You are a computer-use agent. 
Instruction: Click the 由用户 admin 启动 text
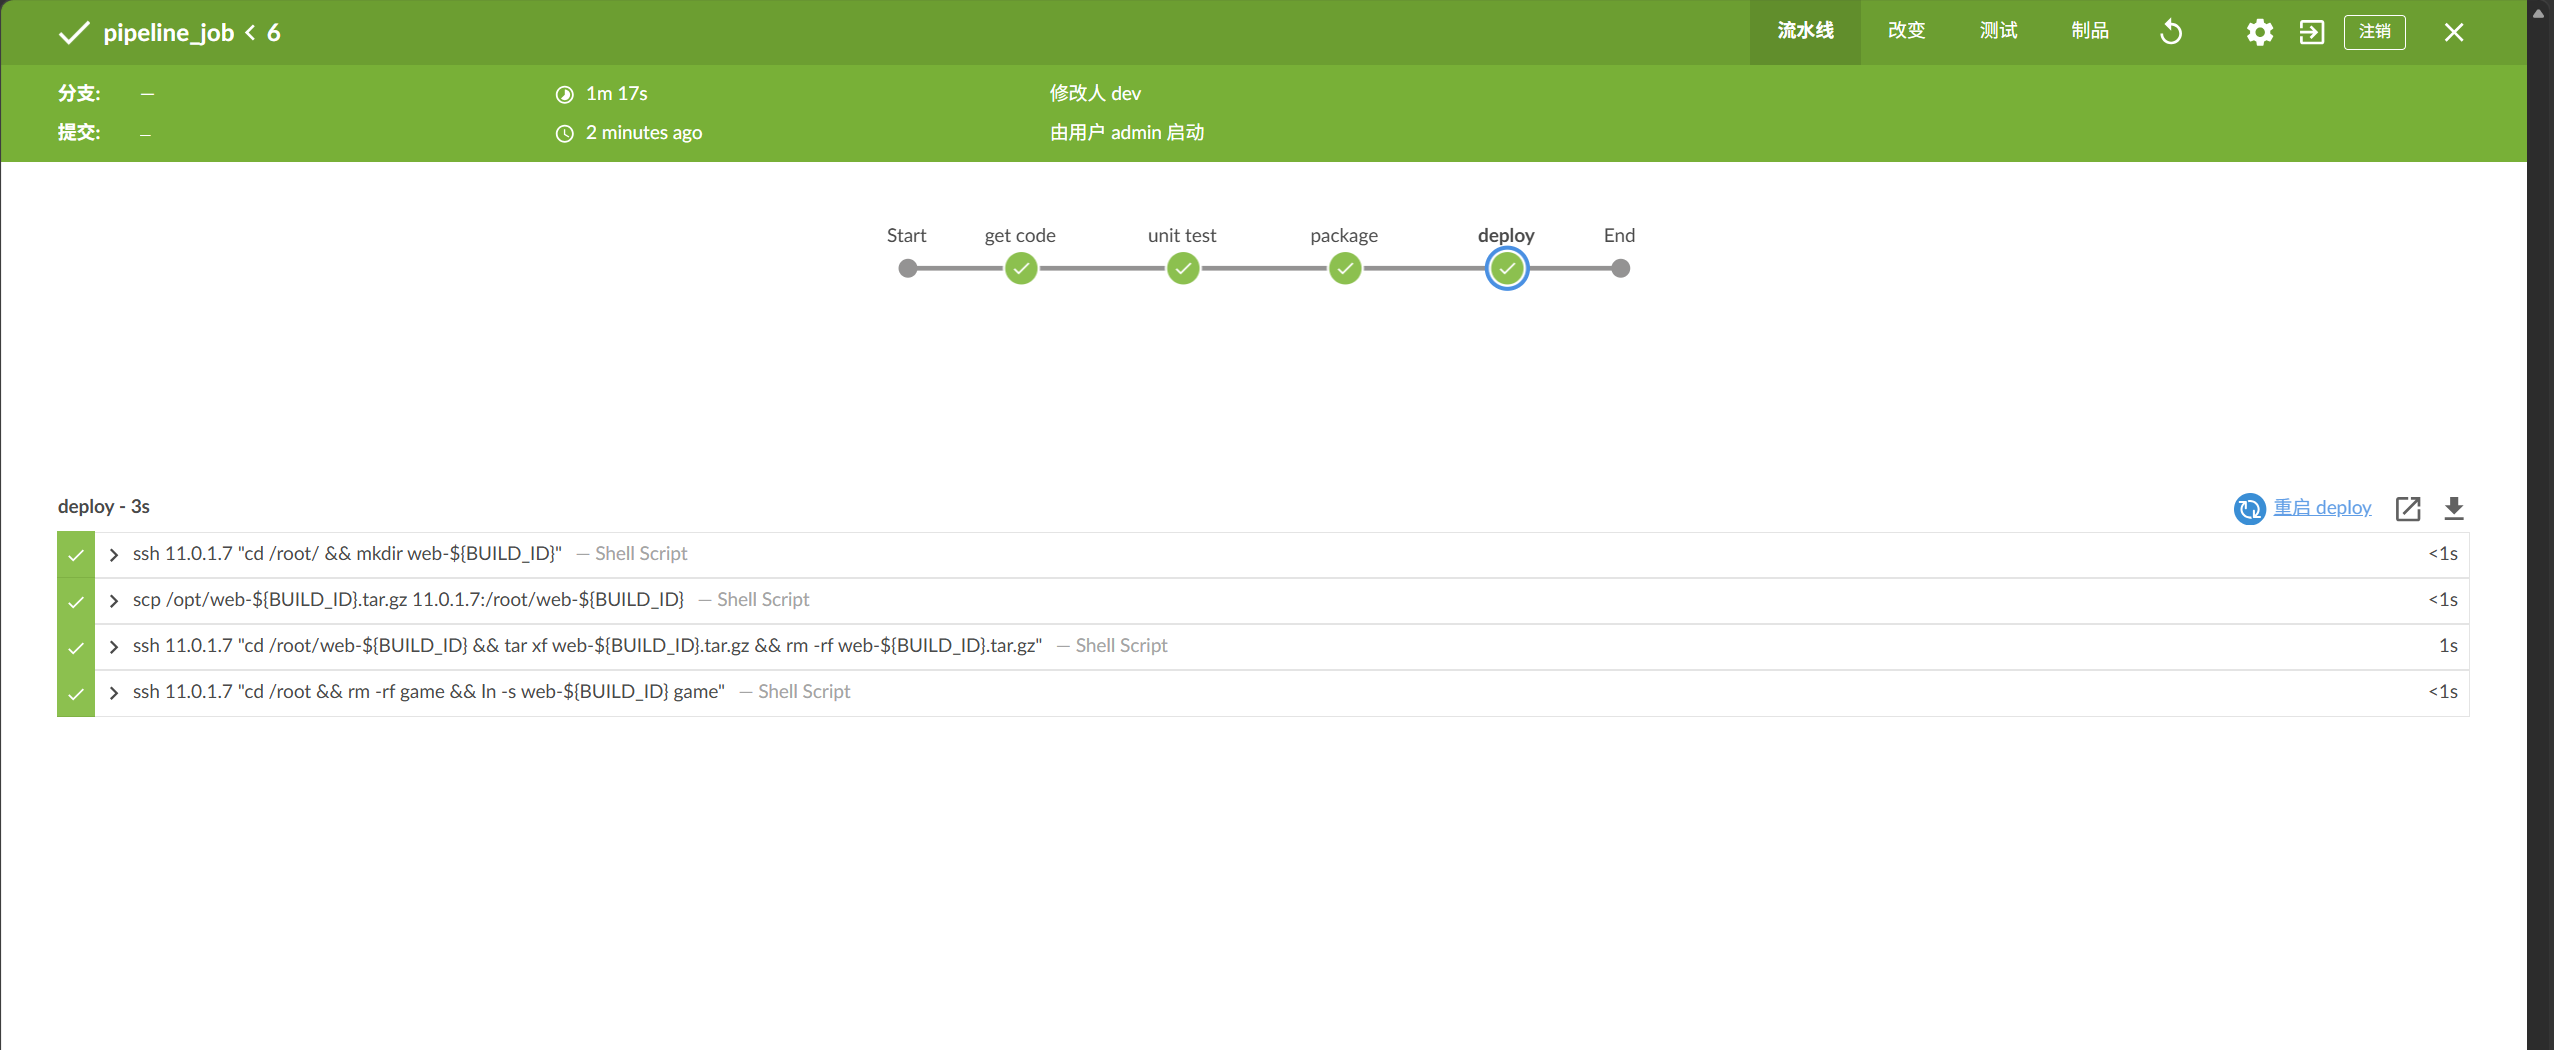[x=1127, y=132]
